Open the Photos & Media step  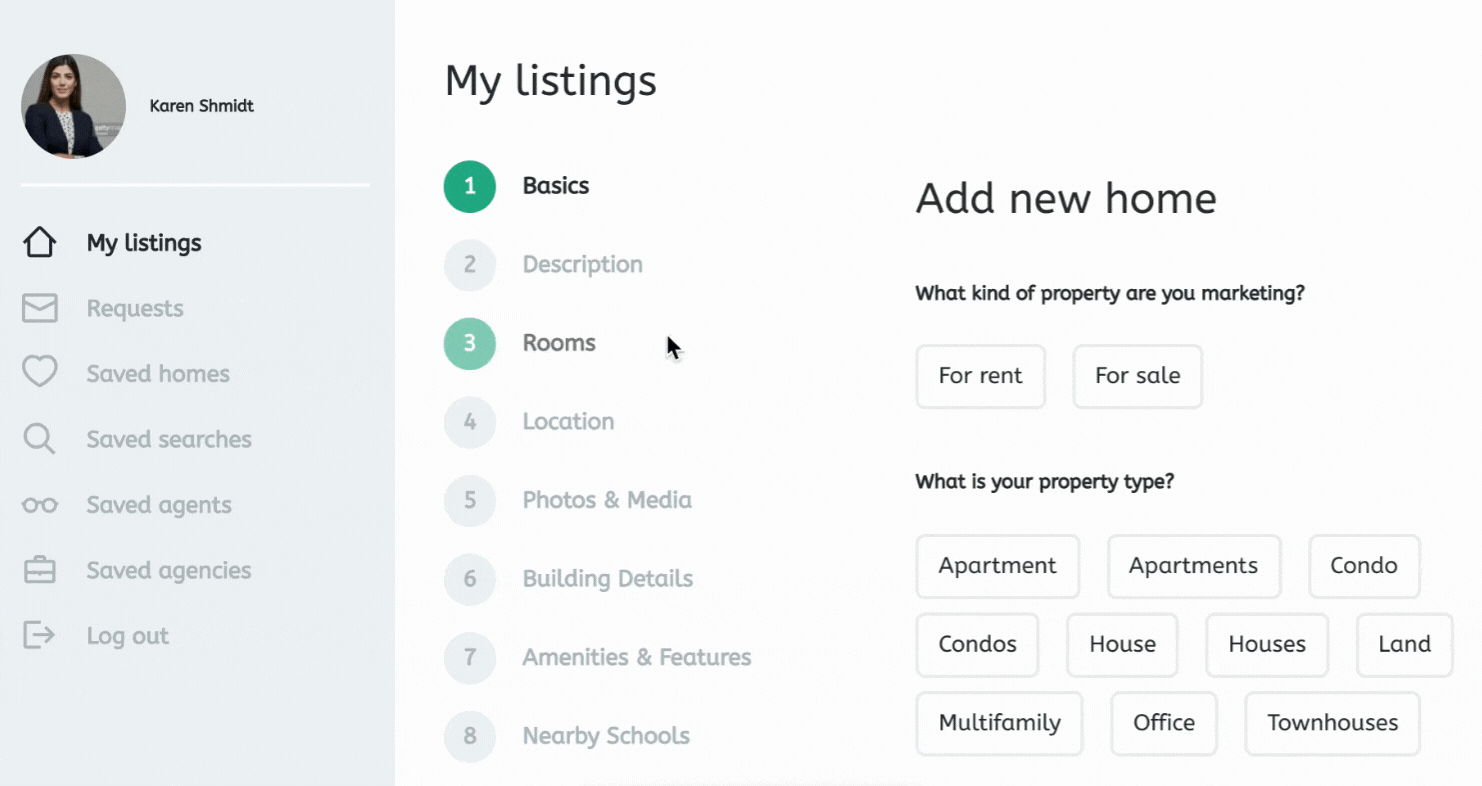coord(606,500)
